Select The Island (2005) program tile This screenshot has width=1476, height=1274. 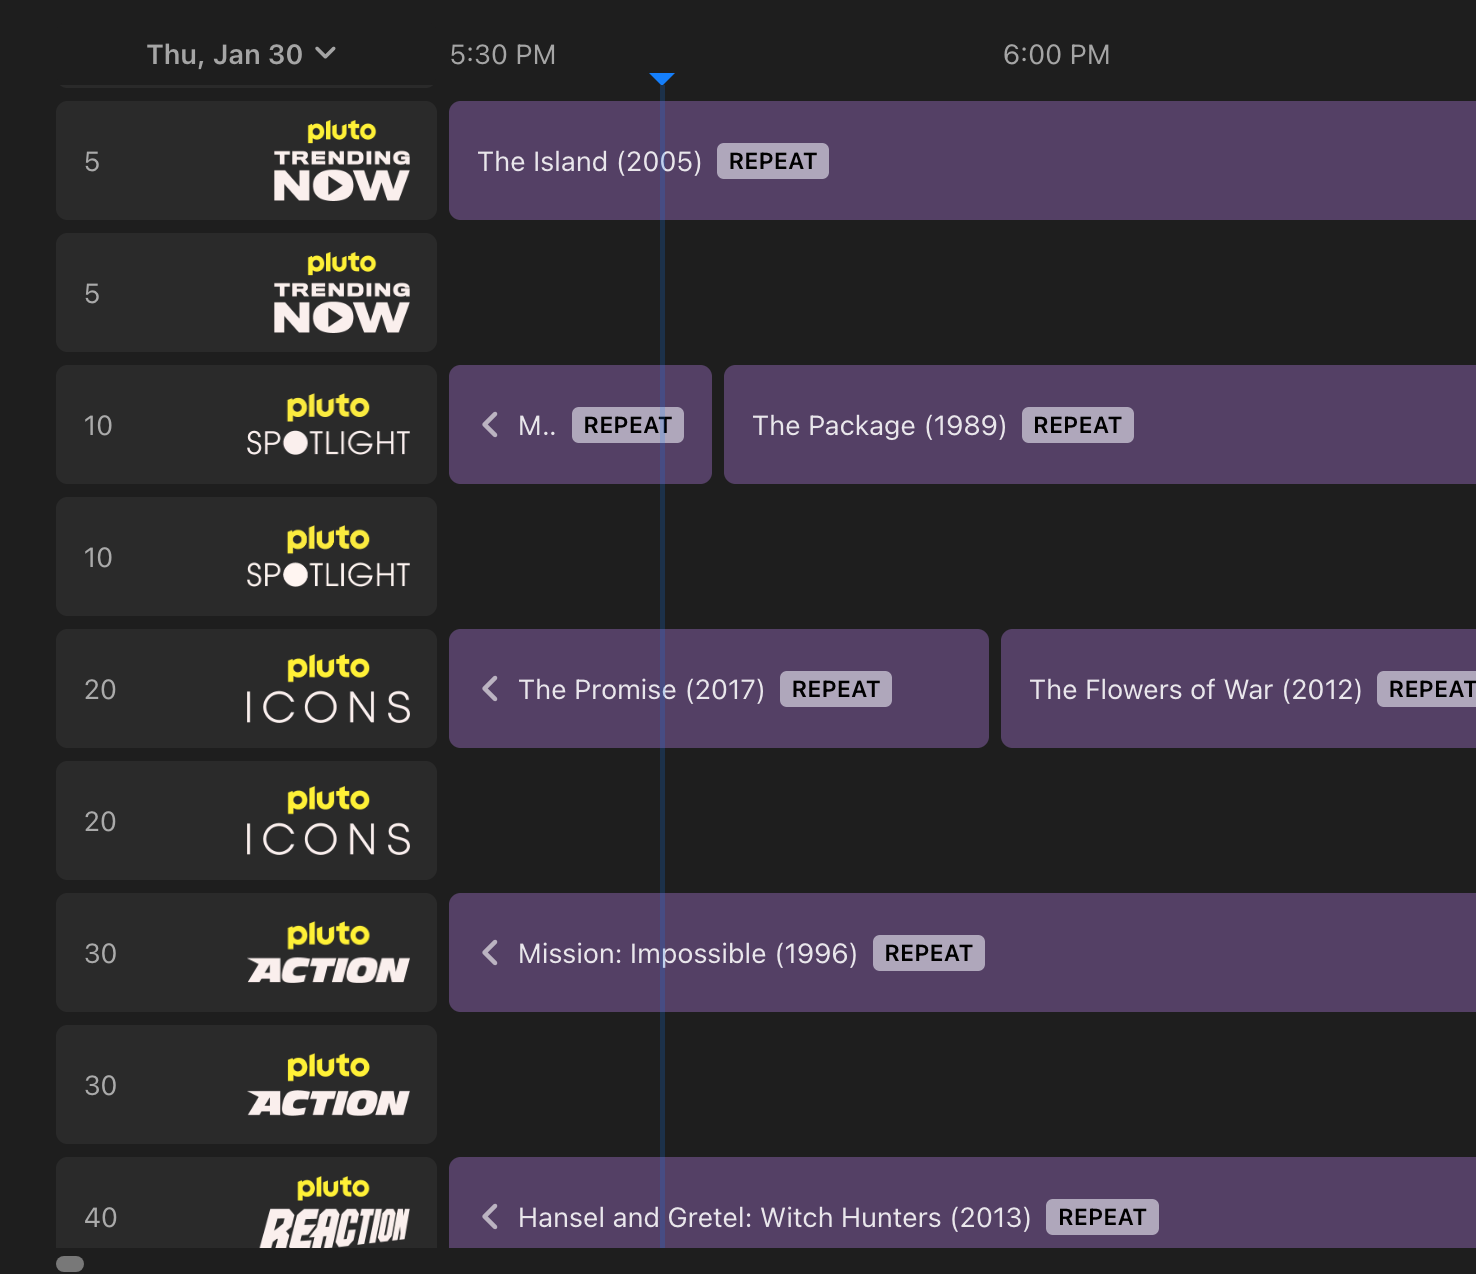click(590, 161)
